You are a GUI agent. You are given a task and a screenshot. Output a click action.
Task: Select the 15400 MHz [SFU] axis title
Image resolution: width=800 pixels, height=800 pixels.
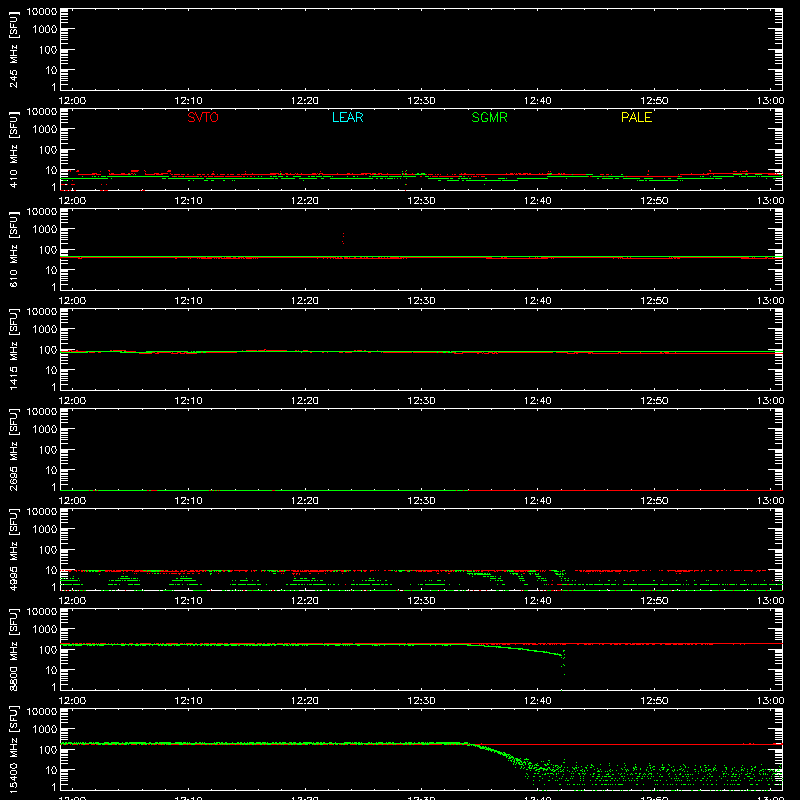tap(13, 749)
